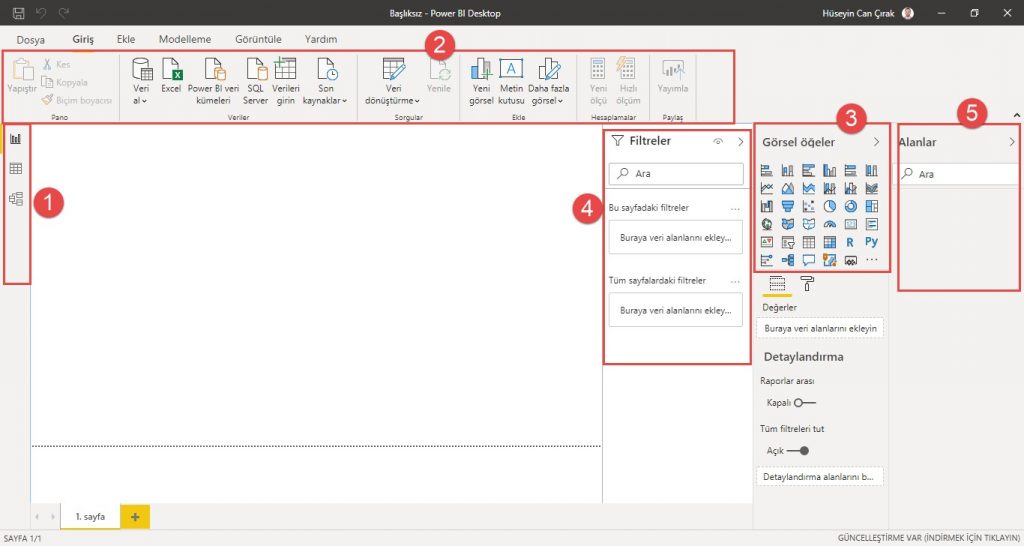Select the treemap visual
The width and height of the screenshot is (1024, 546).
(x=871, y=206)
